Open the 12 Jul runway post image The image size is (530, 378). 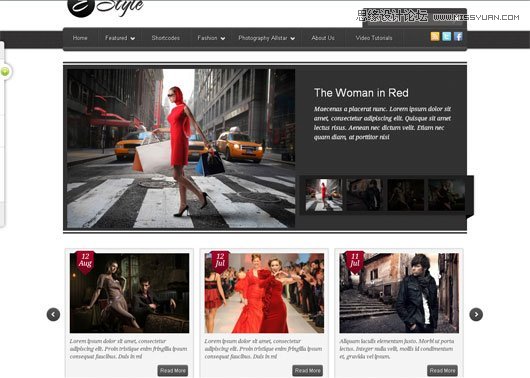click(x=264, y=293)
